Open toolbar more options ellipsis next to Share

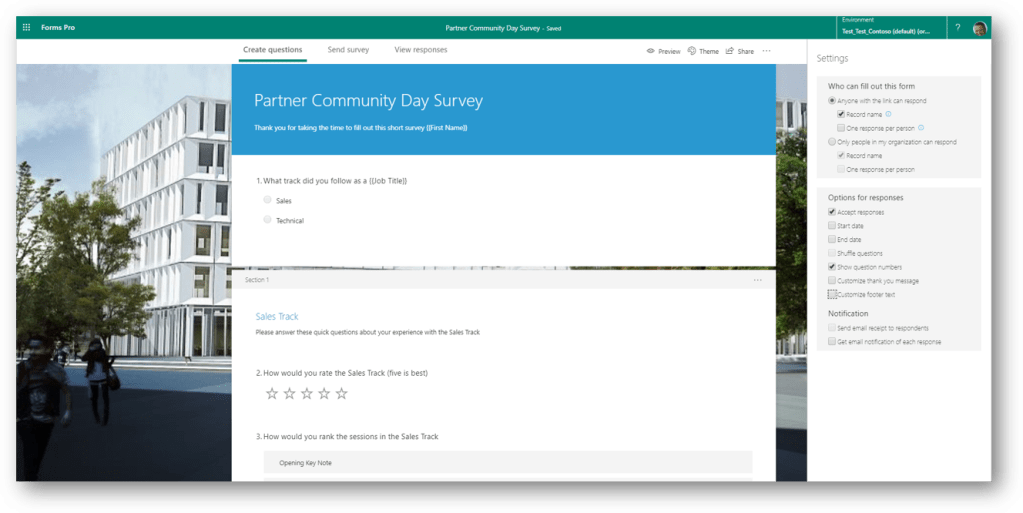coord(767,51)
